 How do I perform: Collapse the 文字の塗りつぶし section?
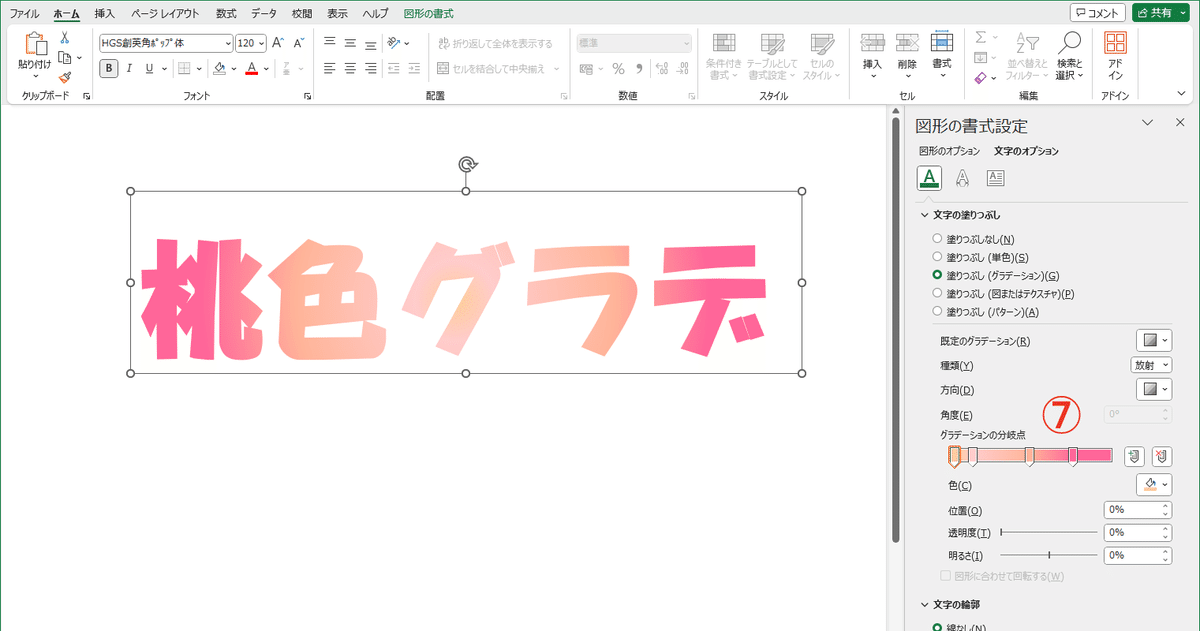pyautogui.click(x=923, y=215)
